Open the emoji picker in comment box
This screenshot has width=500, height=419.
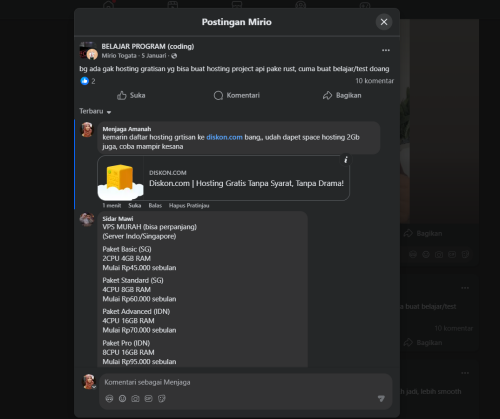tap(122, 399)
